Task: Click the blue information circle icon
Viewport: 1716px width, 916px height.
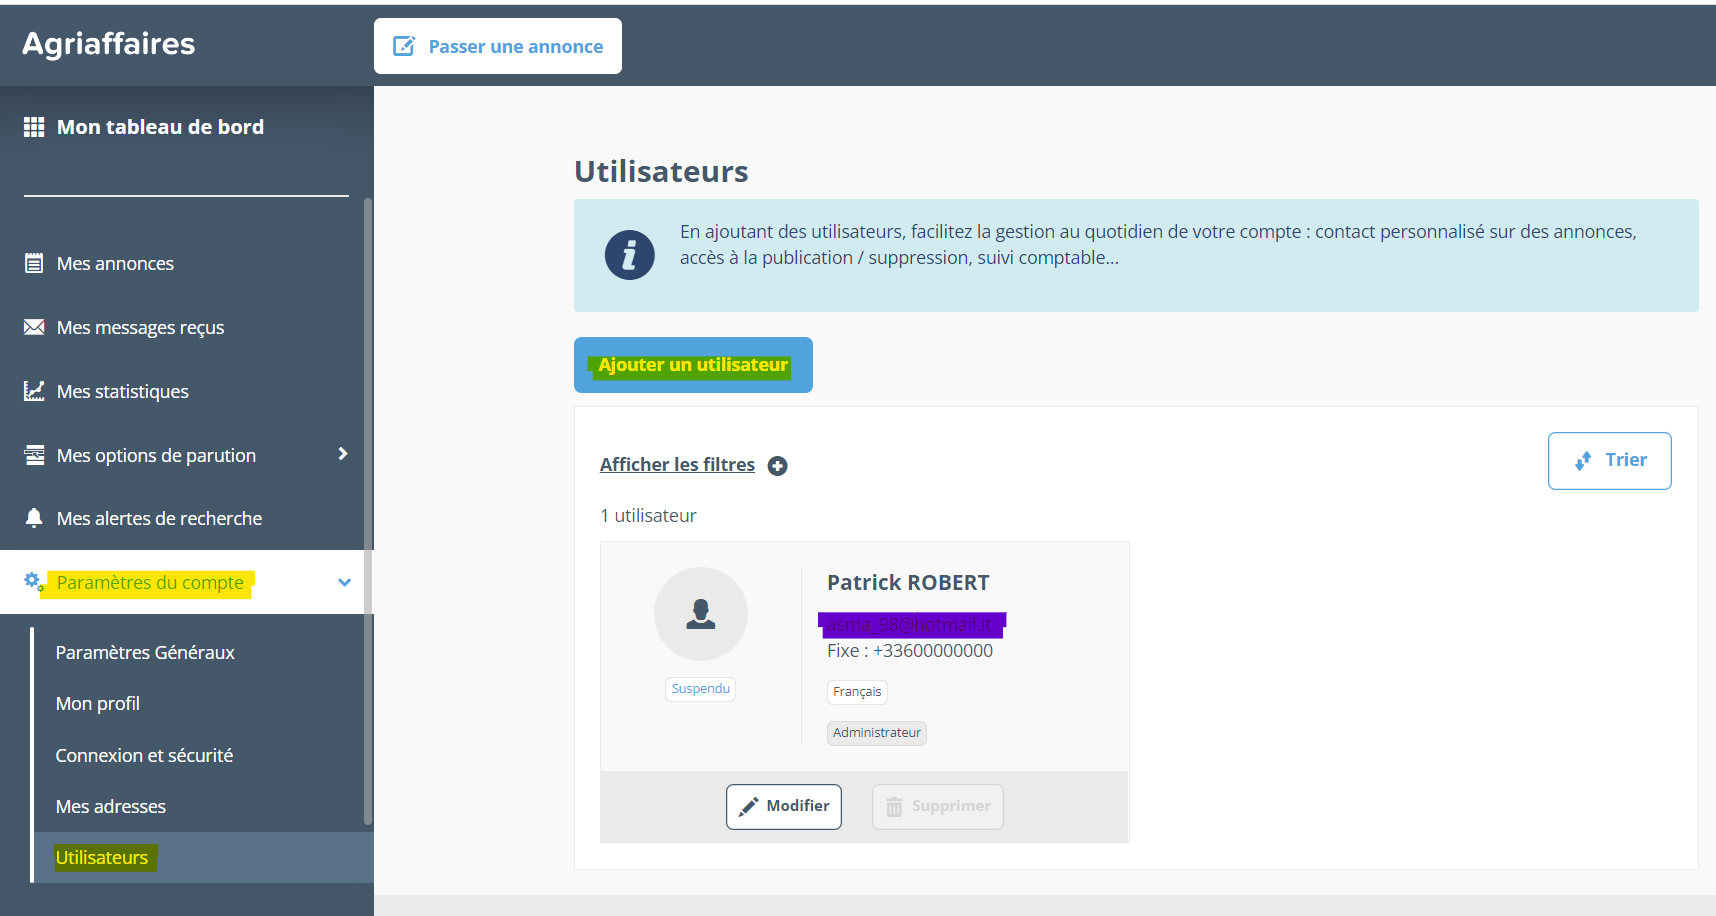Action: click(x=629, y=255)
